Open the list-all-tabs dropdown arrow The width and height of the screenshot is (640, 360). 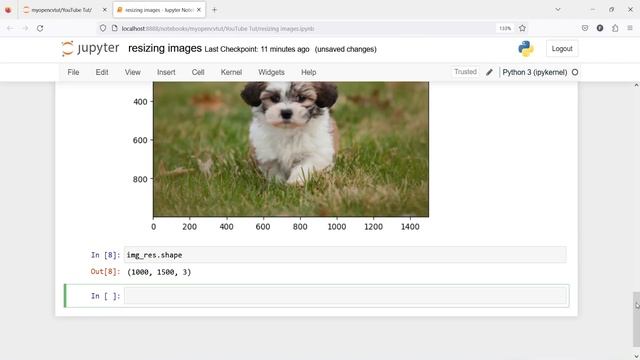coord(558,9)
